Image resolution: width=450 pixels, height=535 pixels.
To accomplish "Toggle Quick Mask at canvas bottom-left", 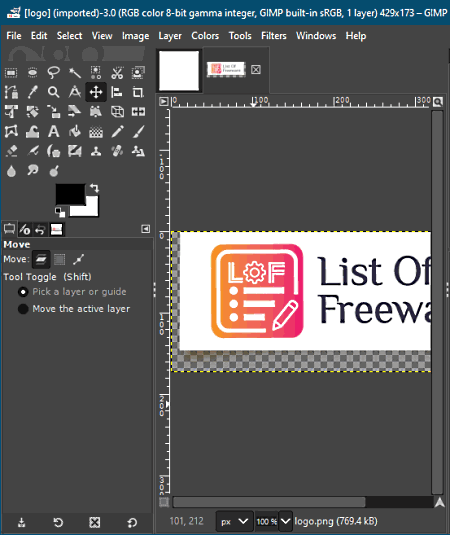I will (164, 502).
